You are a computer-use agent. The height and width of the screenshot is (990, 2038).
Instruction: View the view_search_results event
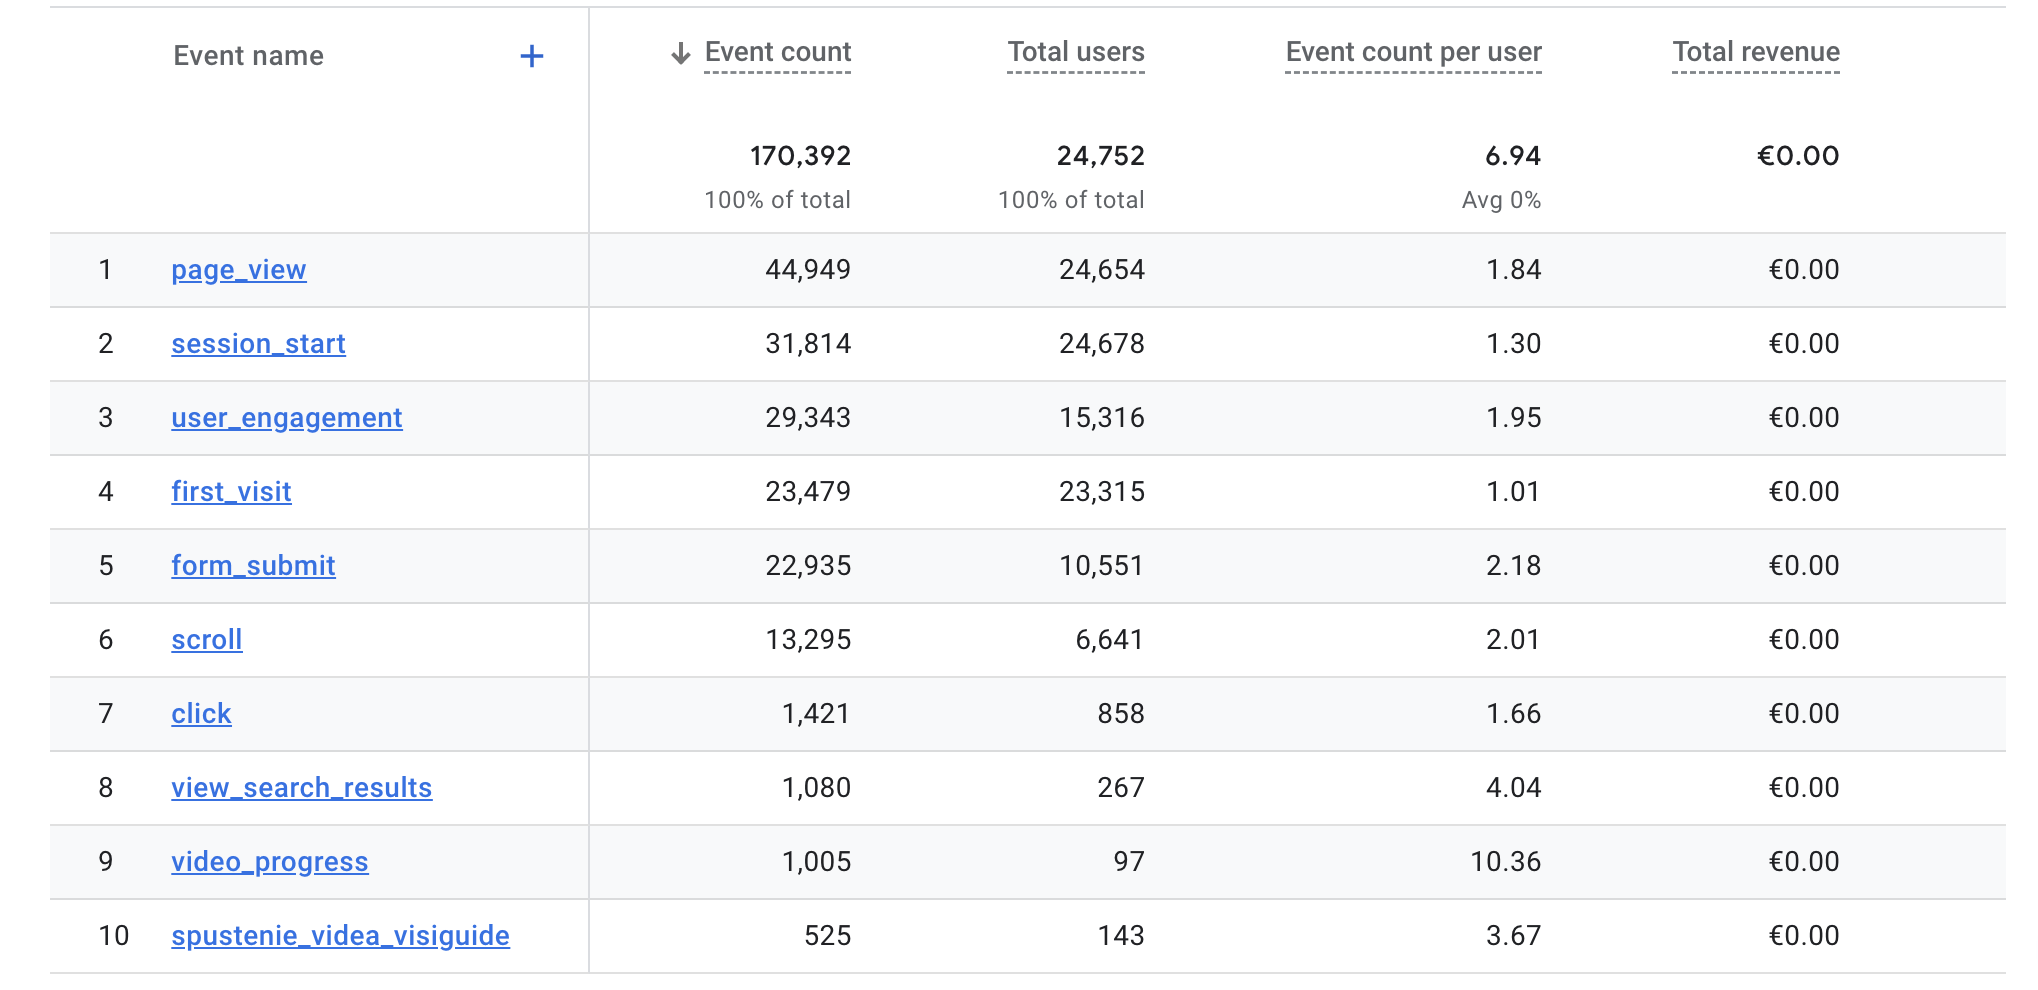[301, 788]
